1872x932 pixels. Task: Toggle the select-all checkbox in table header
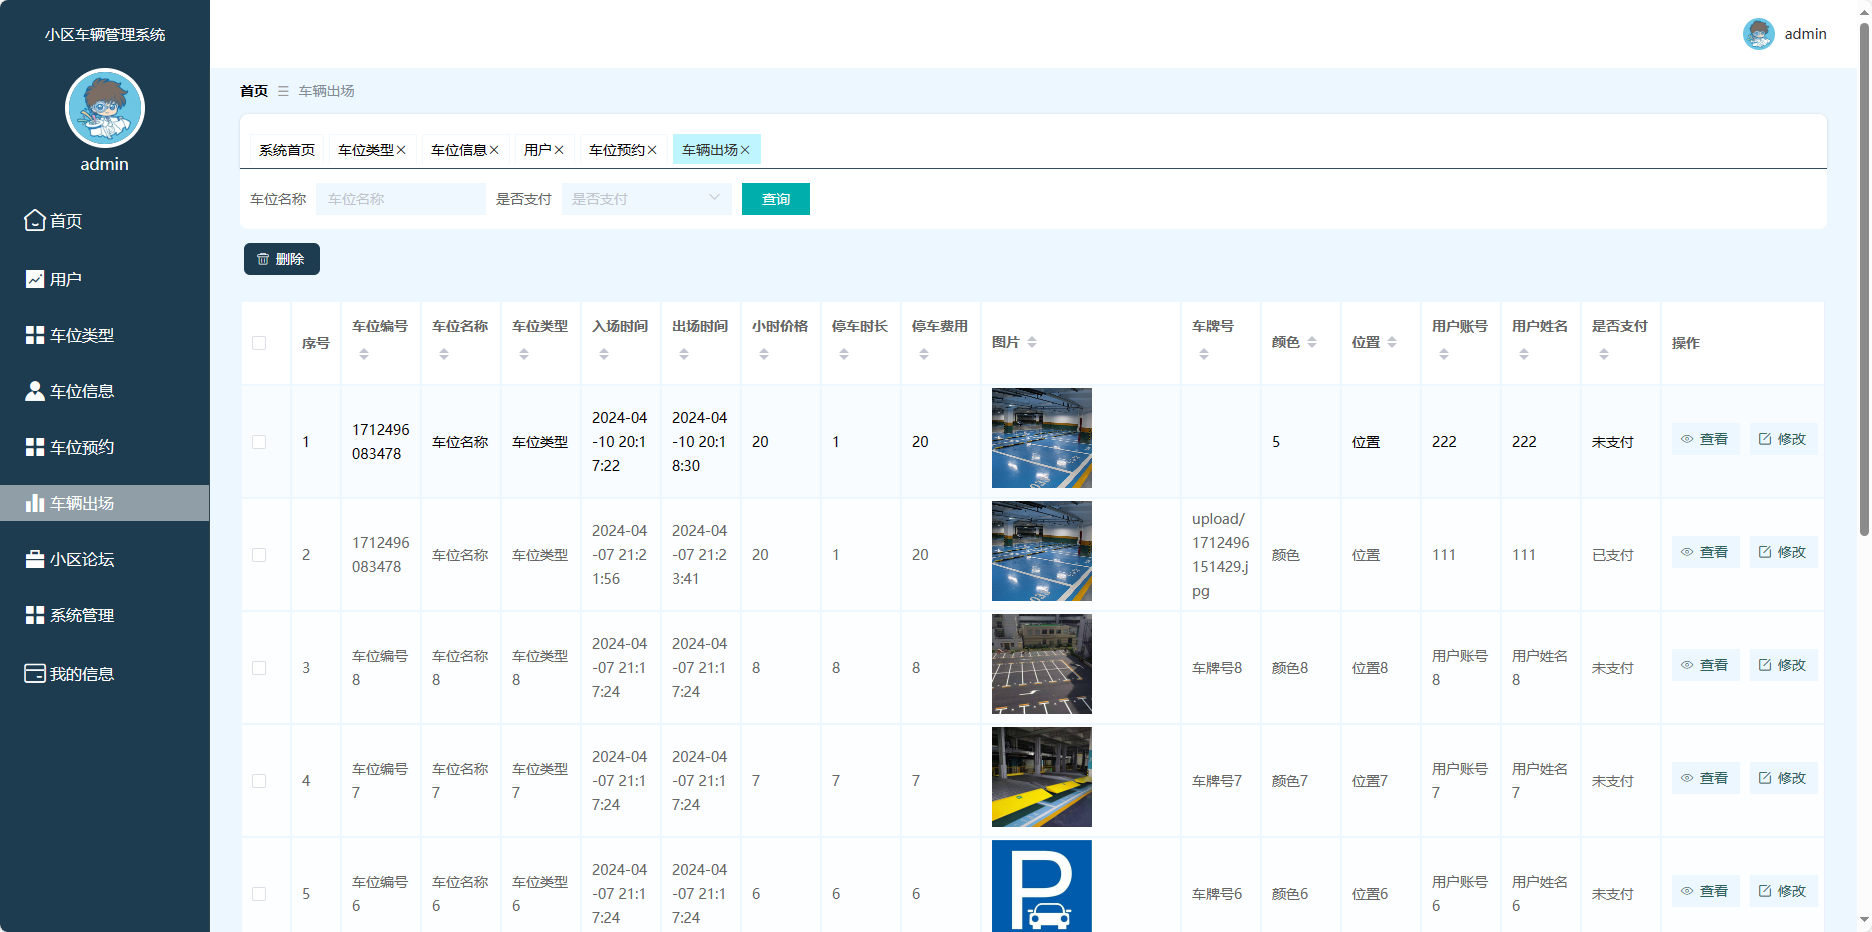pos(259,343)
